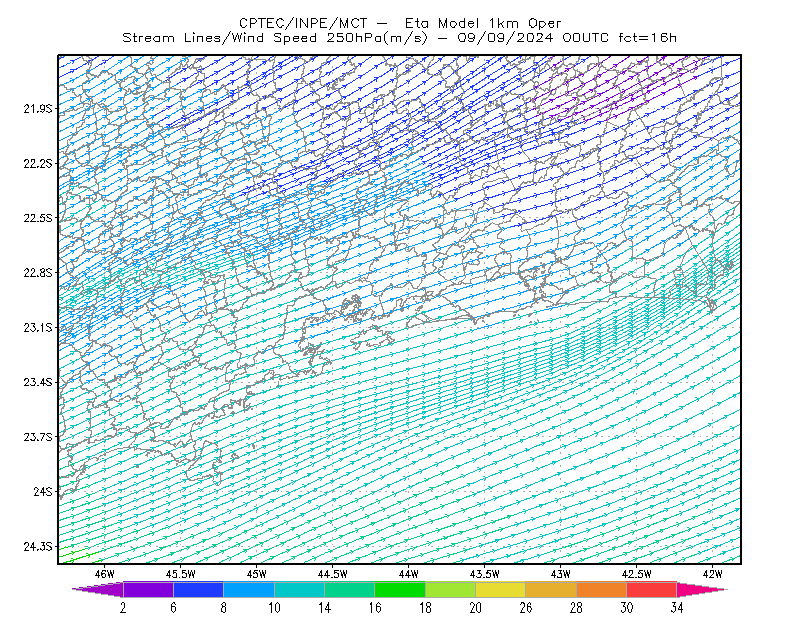Screen dimensions: 800x618
Task: Click the legend value 28
Action: 577,608
